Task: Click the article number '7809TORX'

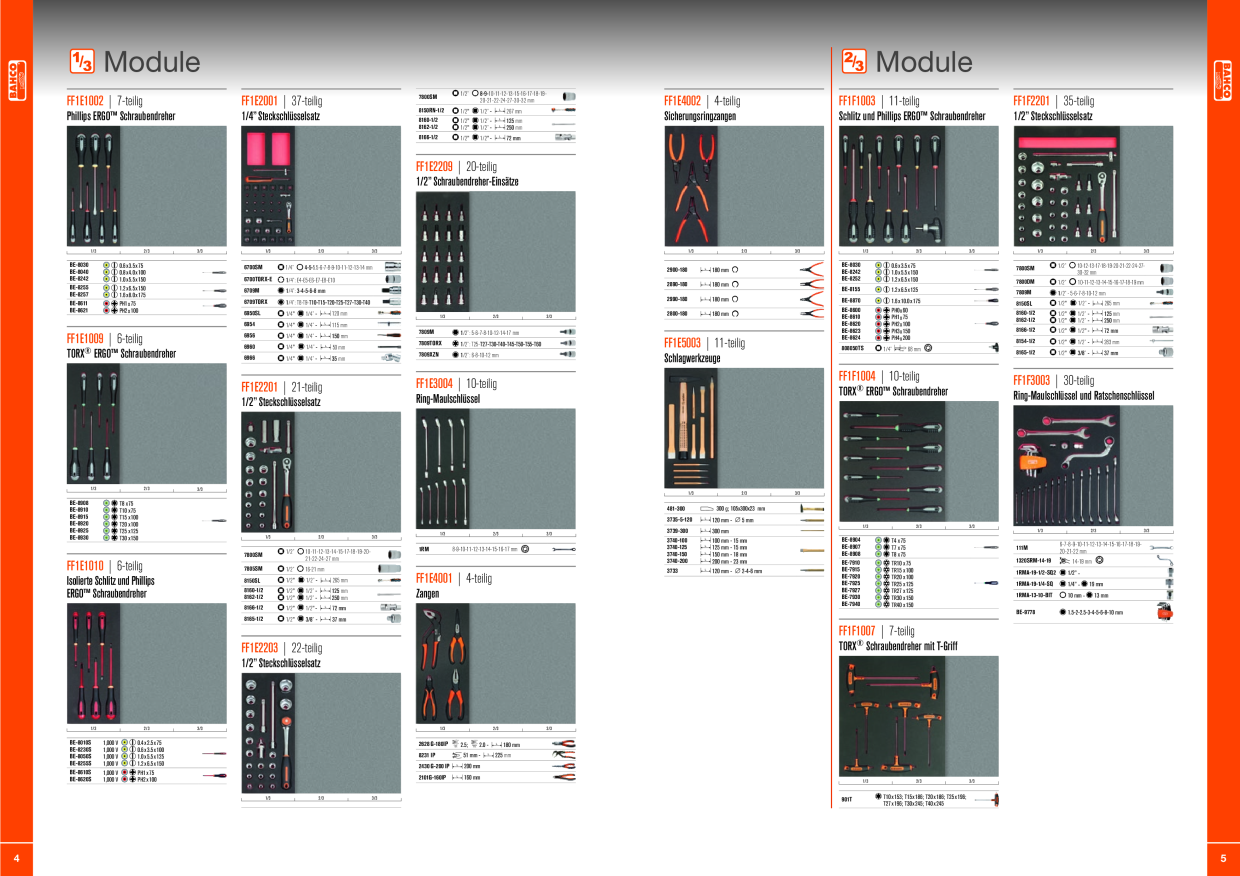Action: click(430, 343)
